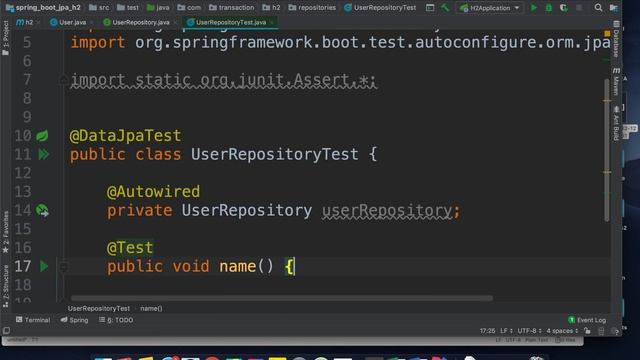Screen dimensions: 640x360
Task: Toggle read-only lock icon in status bar
Action: (x=587, y=331)
